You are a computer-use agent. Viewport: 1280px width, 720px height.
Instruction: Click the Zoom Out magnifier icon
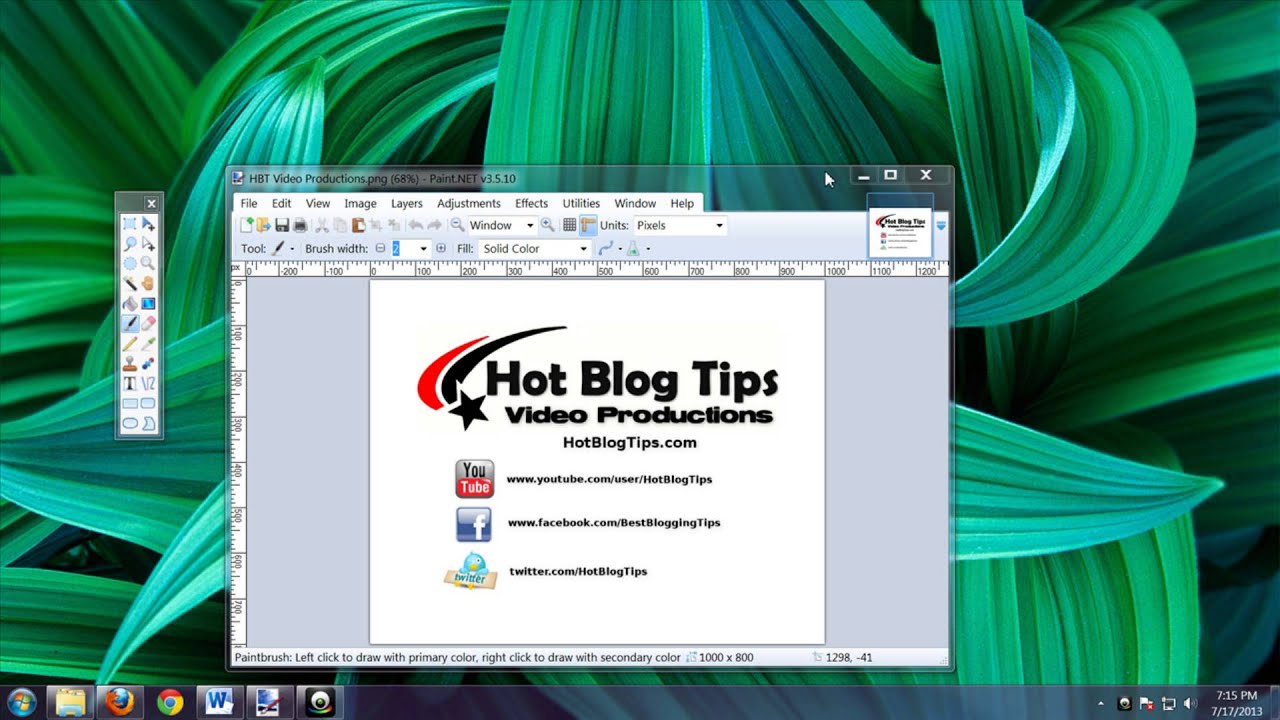[457, 225]
